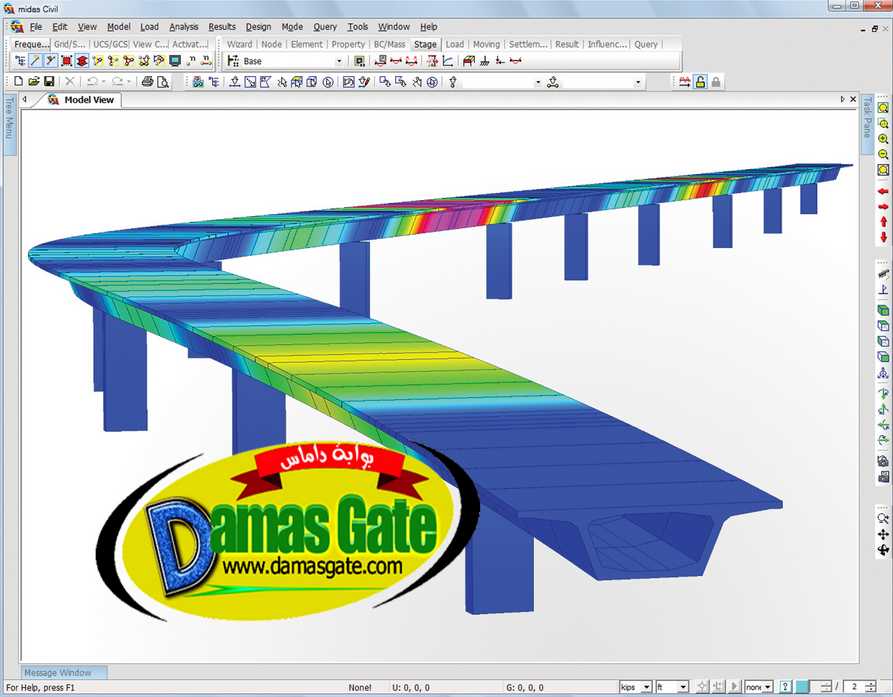The width and height of the screenshot is (893, 697).
Task: Open the Analysis menu
Action: 183,27
